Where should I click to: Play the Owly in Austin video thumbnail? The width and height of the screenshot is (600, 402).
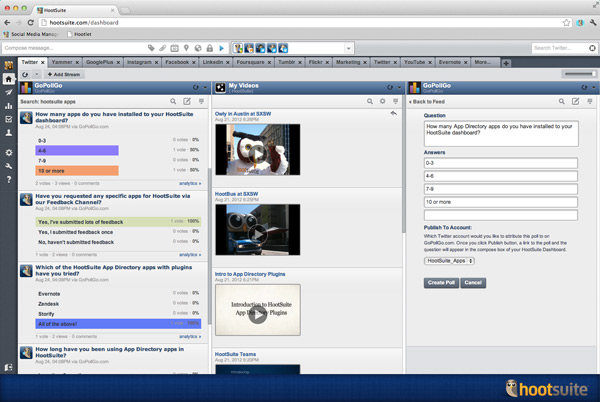pyautogui.click(x=258, y=150)
